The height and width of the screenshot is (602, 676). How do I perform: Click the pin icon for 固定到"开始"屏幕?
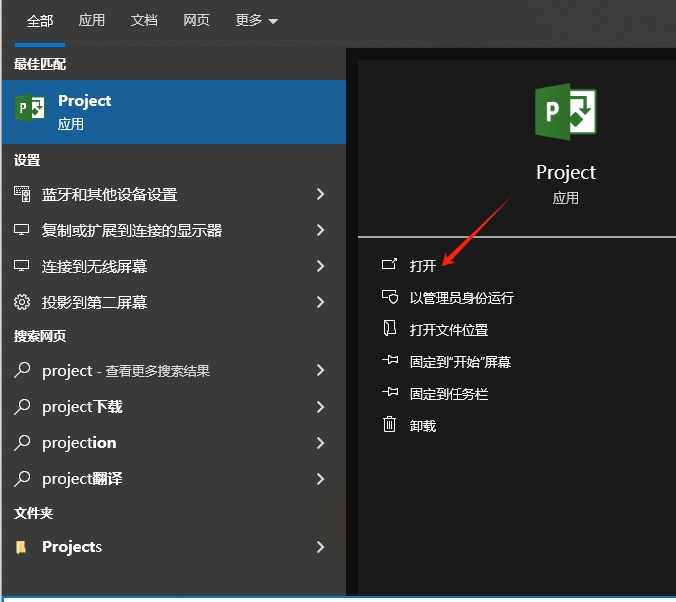point(390,360)
